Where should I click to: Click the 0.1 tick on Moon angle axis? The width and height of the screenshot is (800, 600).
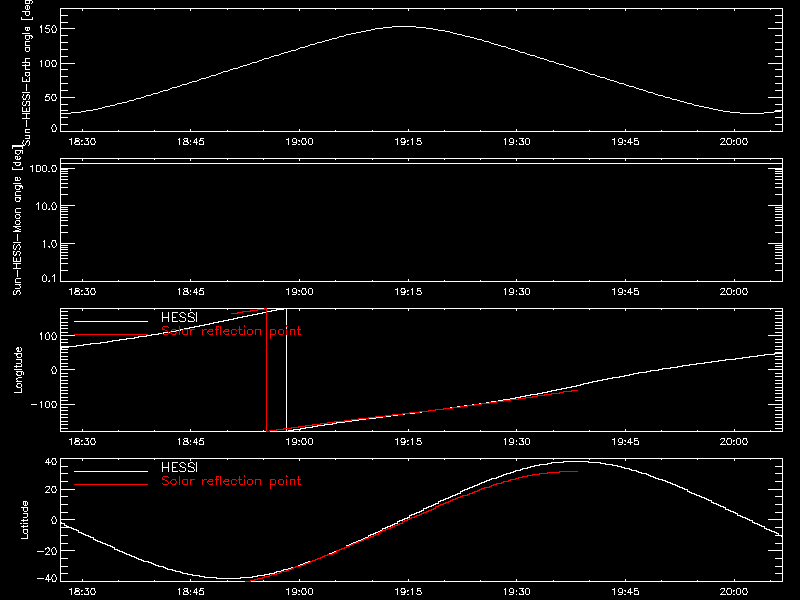(x=49, y=278)
